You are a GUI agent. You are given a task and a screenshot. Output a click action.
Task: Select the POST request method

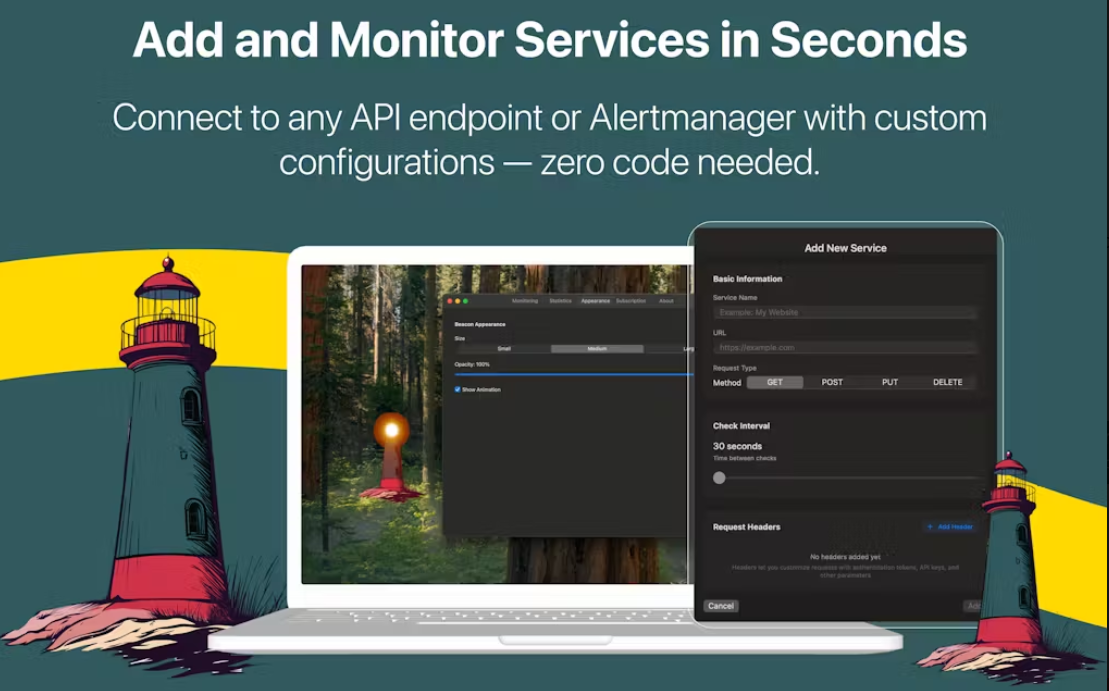click(832, 382)
